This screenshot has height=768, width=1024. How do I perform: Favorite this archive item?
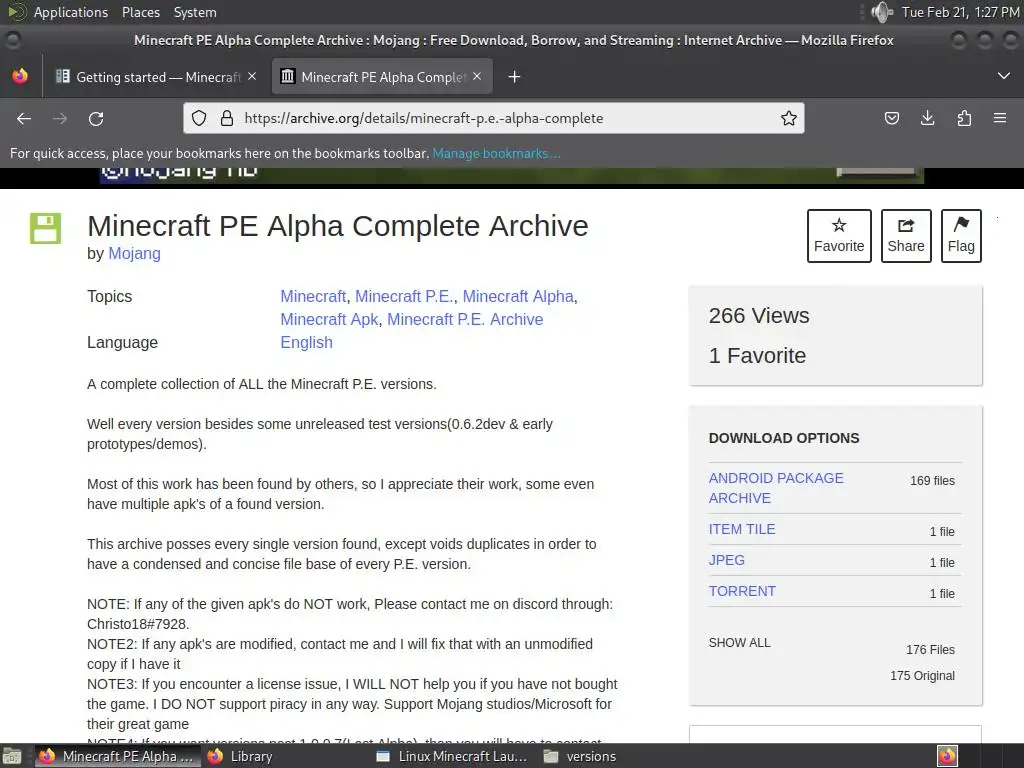[x=839, y=236]
